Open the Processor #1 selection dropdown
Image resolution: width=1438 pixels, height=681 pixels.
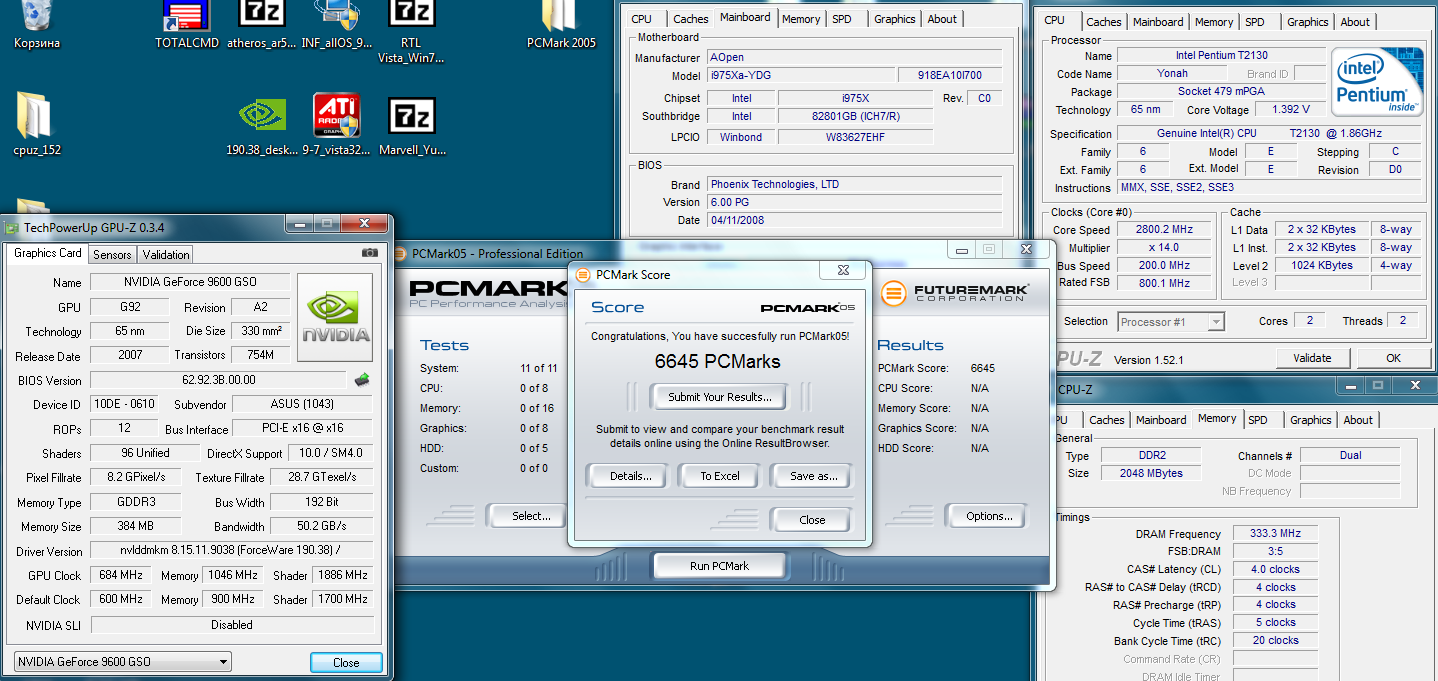1170,322
